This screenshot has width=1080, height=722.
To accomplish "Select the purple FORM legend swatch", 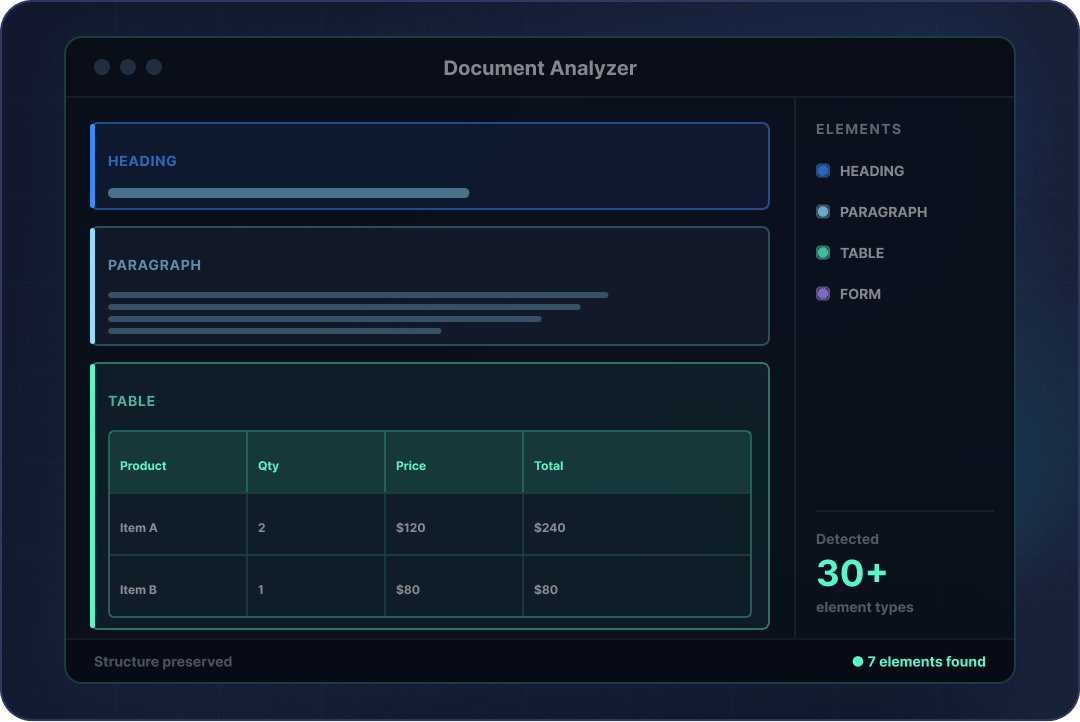I will click(823, 293).
